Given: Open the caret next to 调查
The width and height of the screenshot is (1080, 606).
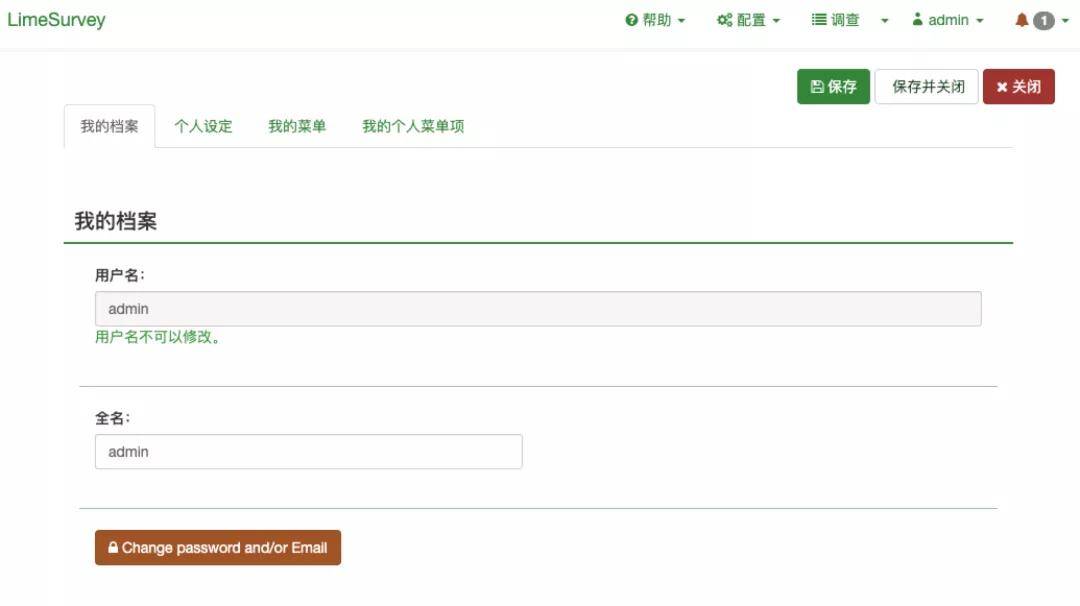Looking at the screenshot, I should 885,21.
